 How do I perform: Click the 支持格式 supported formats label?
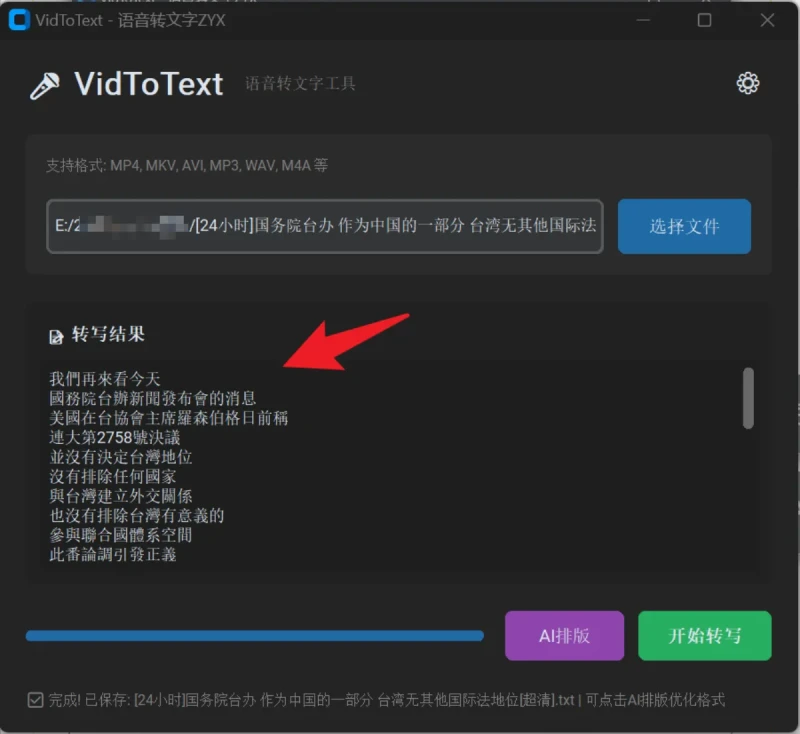186,166
